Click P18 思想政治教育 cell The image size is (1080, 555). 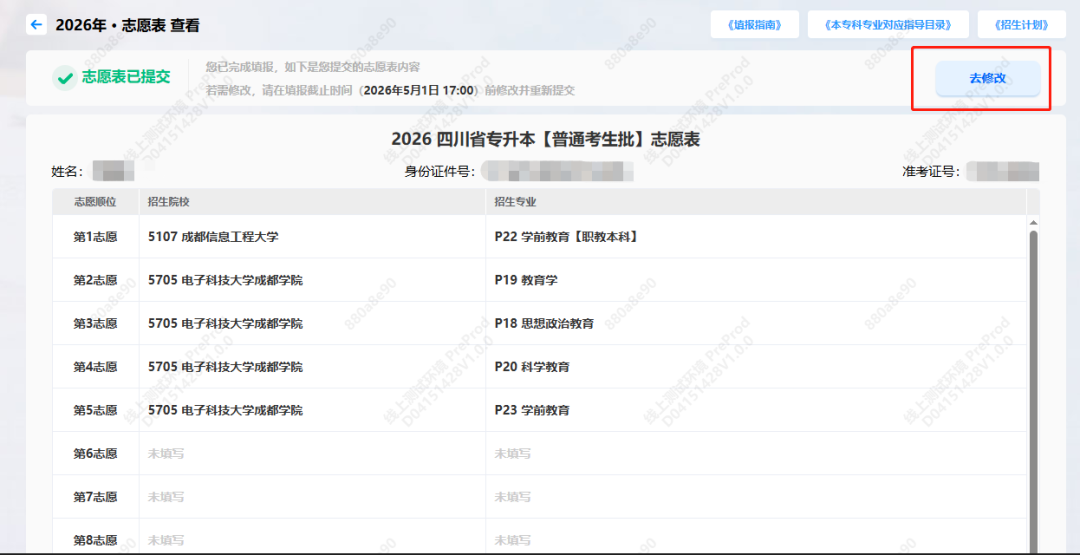pyautogui.click(x=756, y=324)
